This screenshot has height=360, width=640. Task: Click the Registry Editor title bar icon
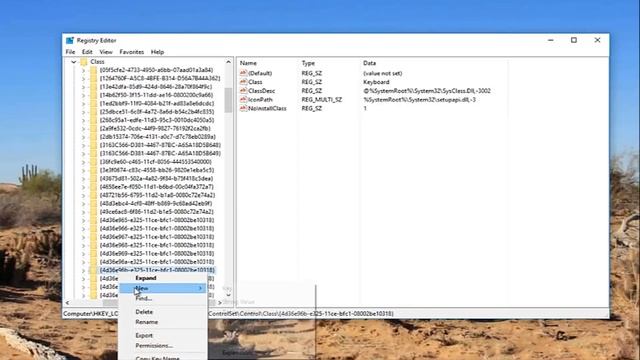click(70, 40)
